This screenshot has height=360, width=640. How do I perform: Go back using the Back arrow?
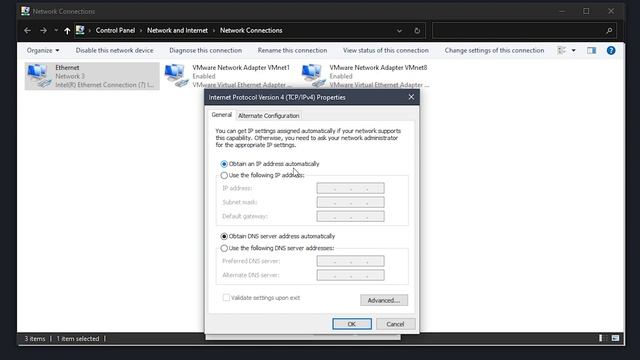(27, 31)
